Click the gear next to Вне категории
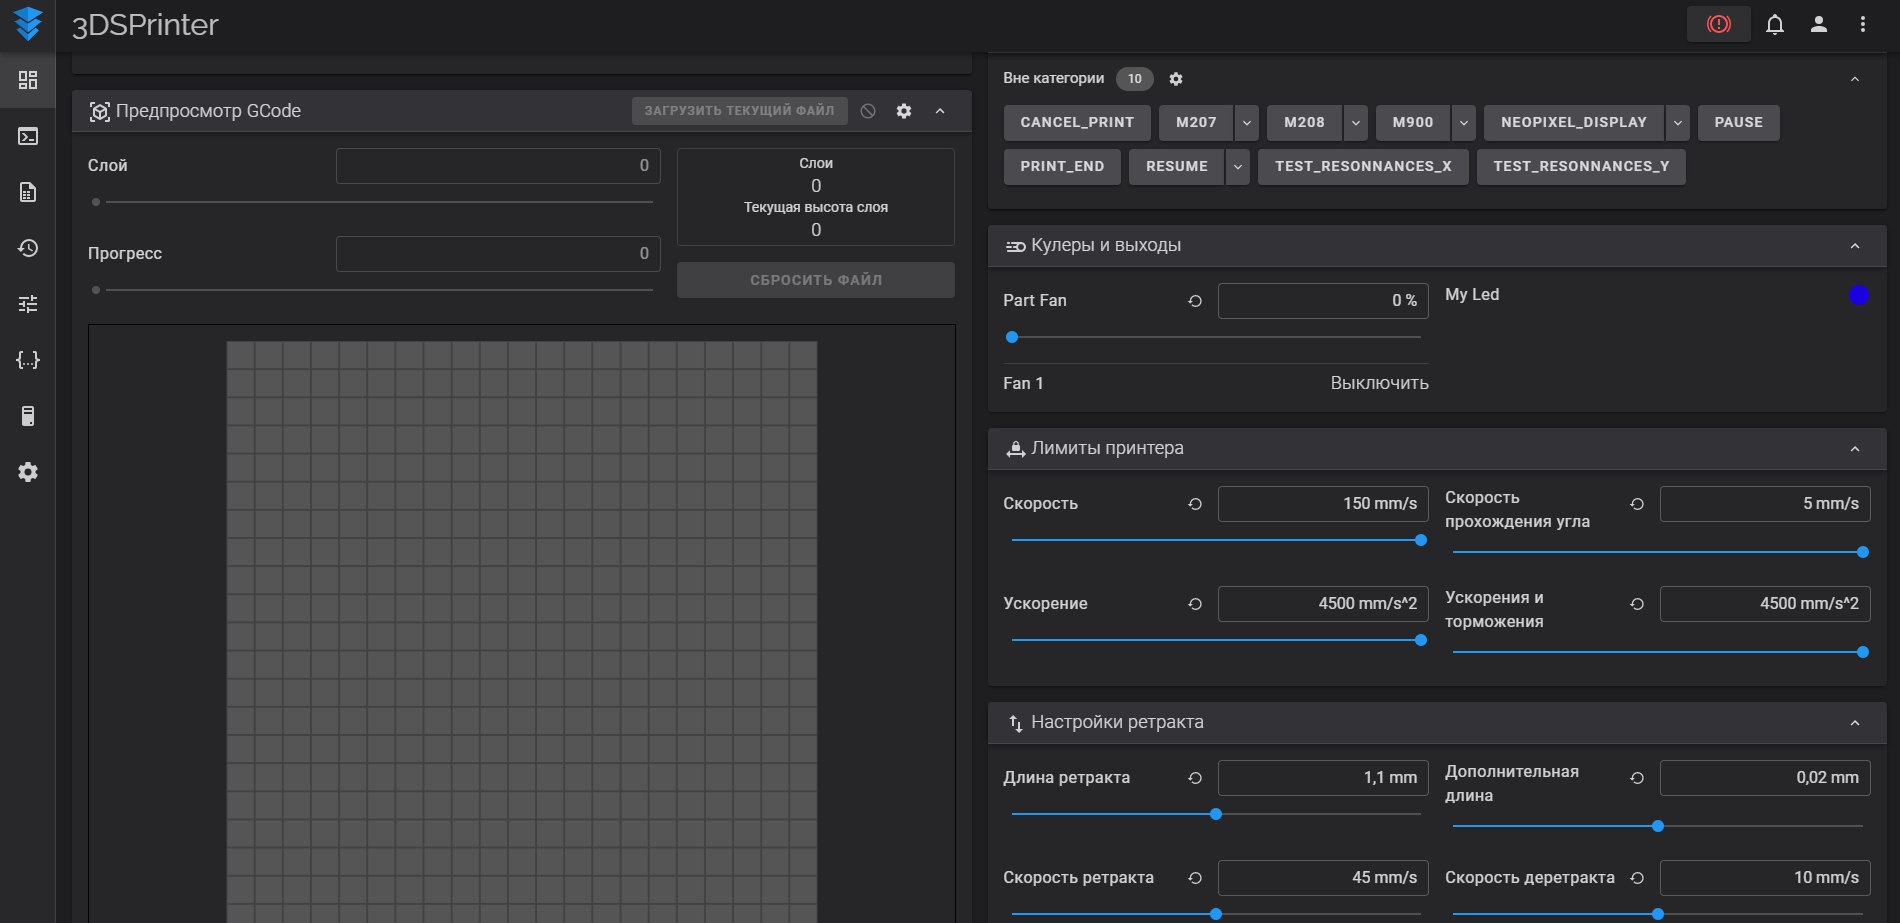Viewport: 1900px width, 923px height. [1176, 79]
